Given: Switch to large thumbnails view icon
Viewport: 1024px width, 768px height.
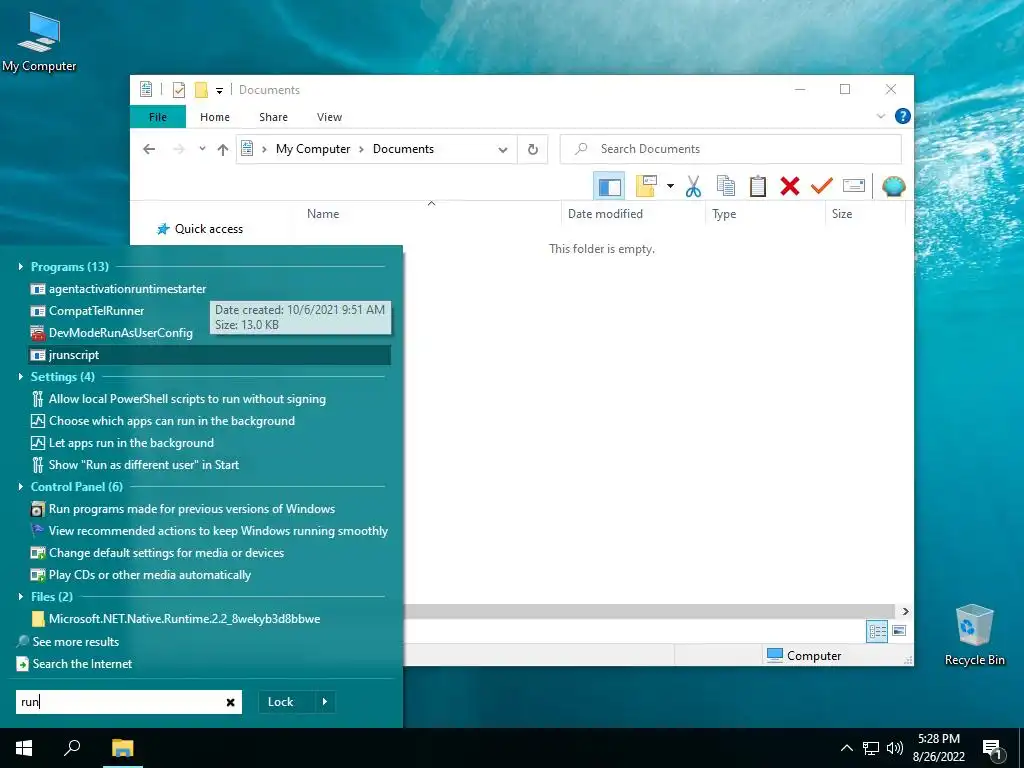Looking at the screenshot, I should click(x=899, y=631).
